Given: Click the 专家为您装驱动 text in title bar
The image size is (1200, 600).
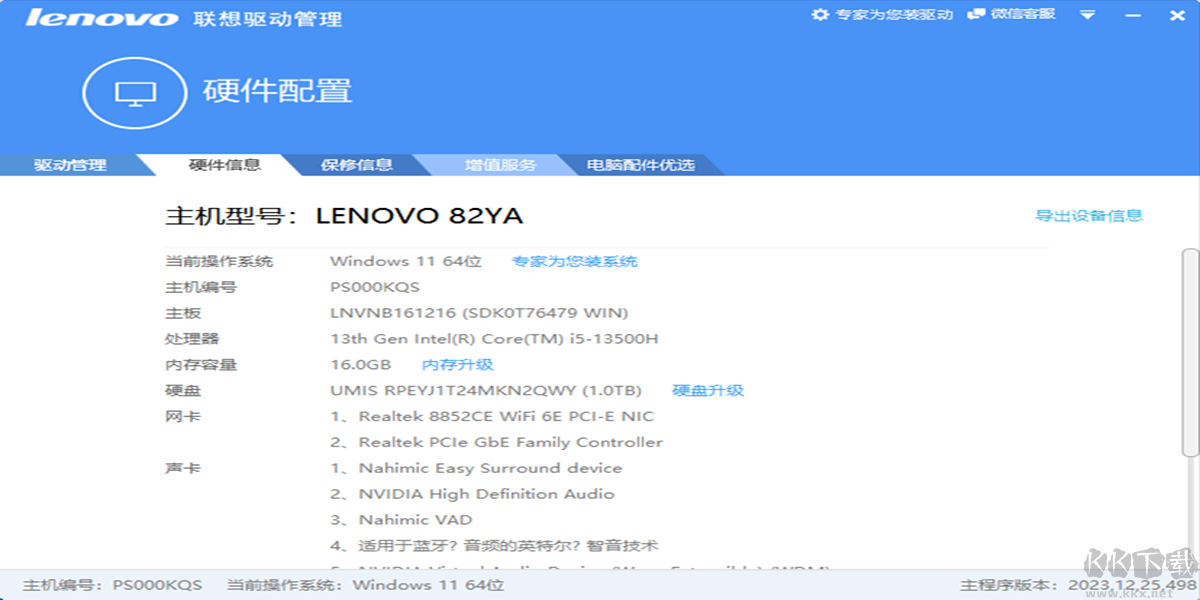Looking at the screenshot, I should click(x=895, y=15).
